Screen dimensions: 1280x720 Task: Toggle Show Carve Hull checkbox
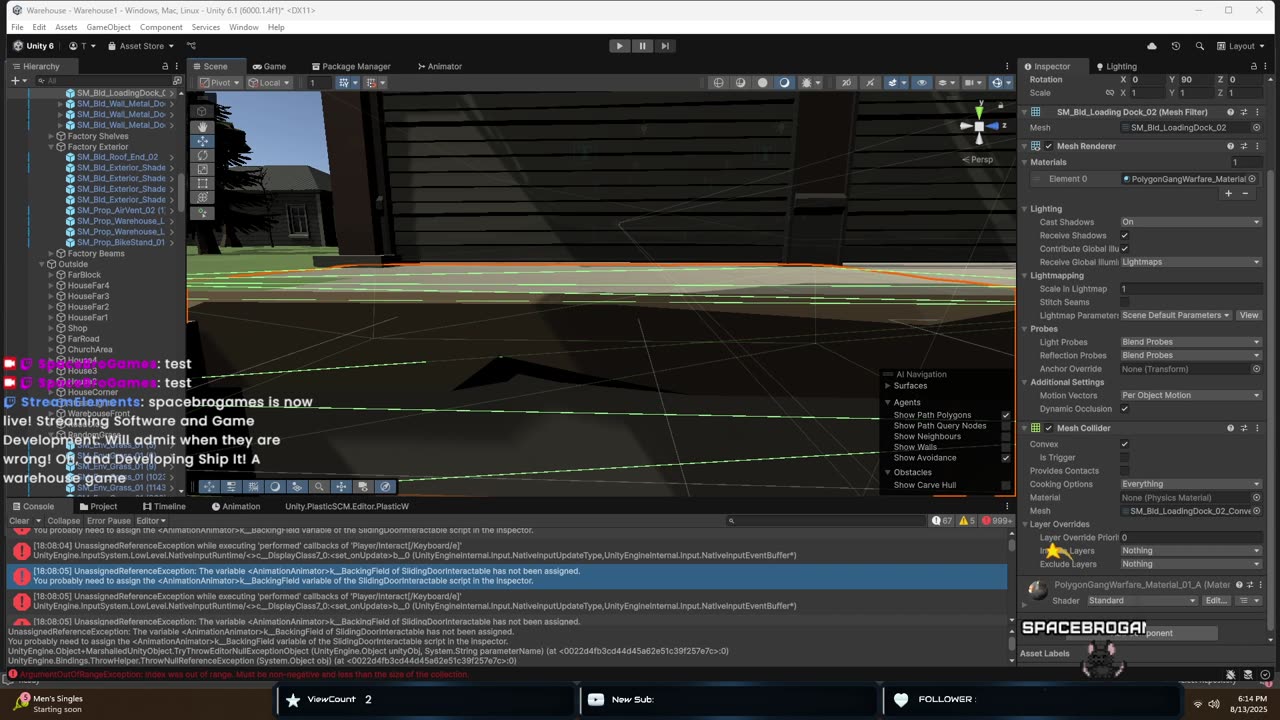click(1006, 485)
